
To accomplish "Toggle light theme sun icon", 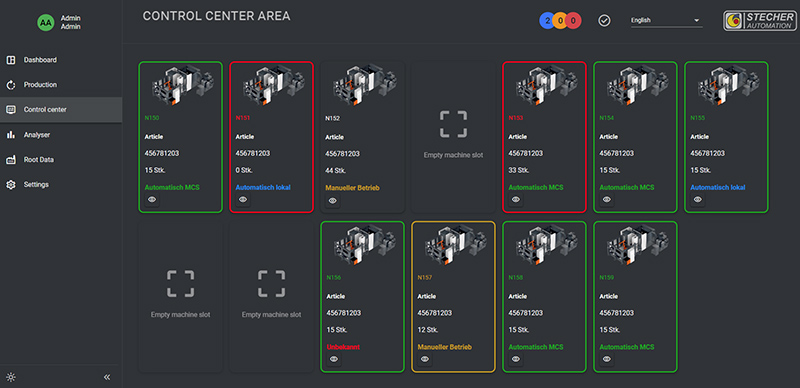I will click(x=11, y=377).
